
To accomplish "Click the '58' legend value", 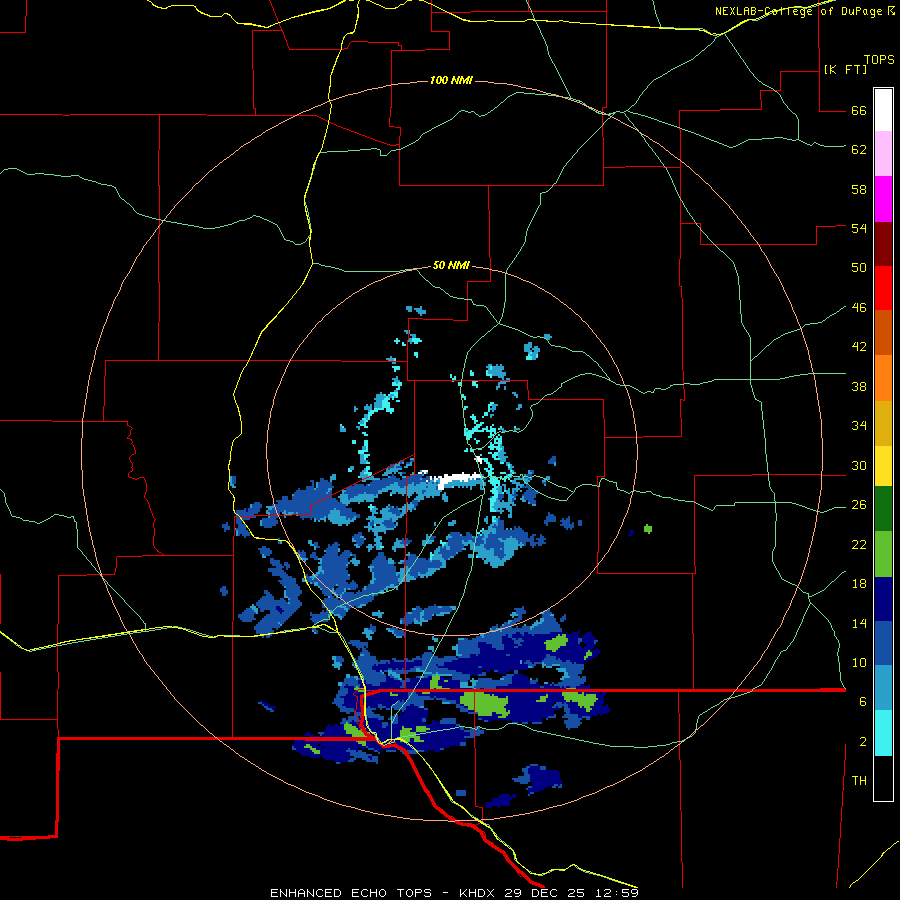I will click(x=859, y=189).
